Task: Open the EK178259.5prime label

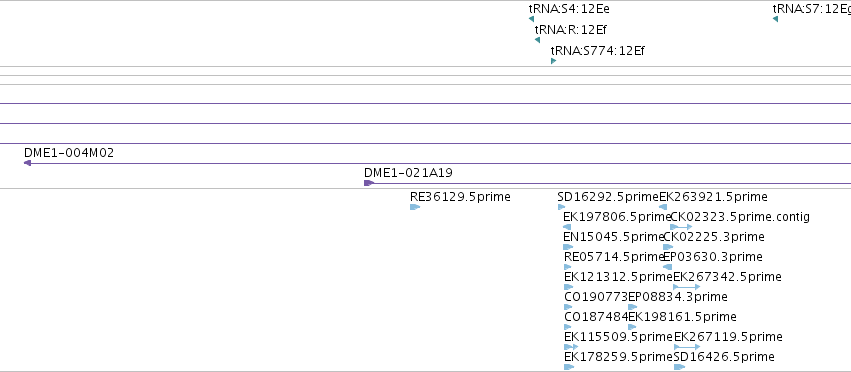Action: [x=619, y=356]
